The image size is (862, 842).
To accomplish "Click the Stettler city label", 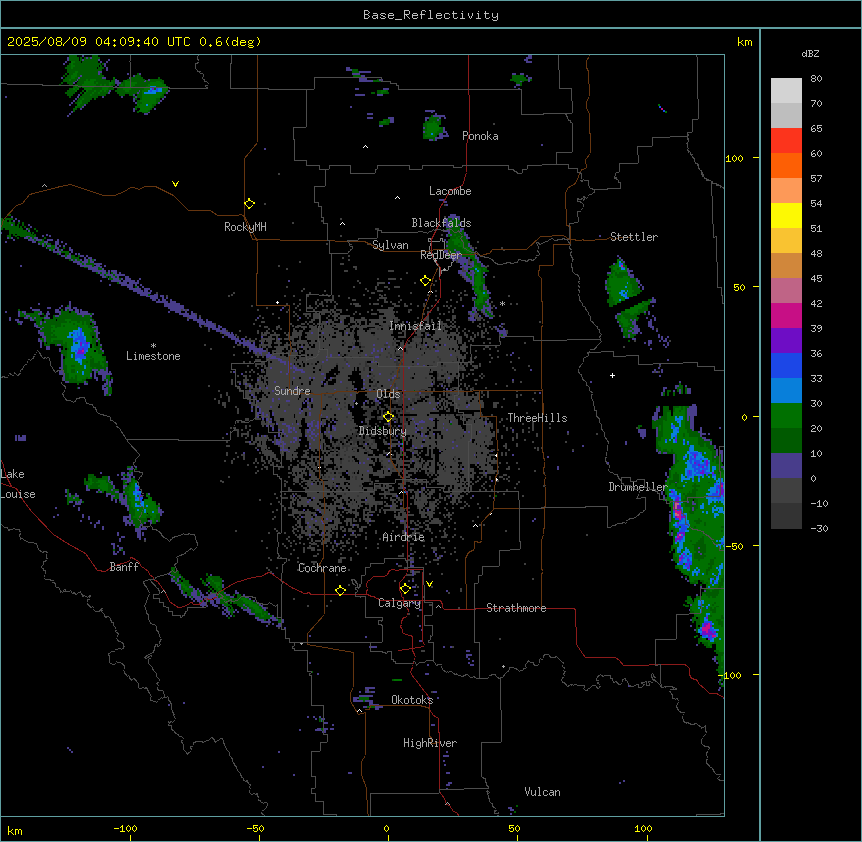I will pos(634,237).
